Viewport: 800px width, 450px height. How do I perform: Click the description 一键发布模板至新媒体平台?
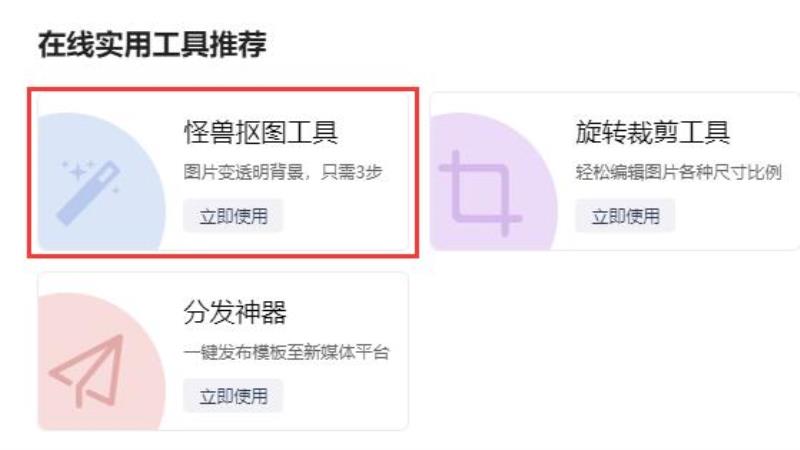tap(287, 352)
